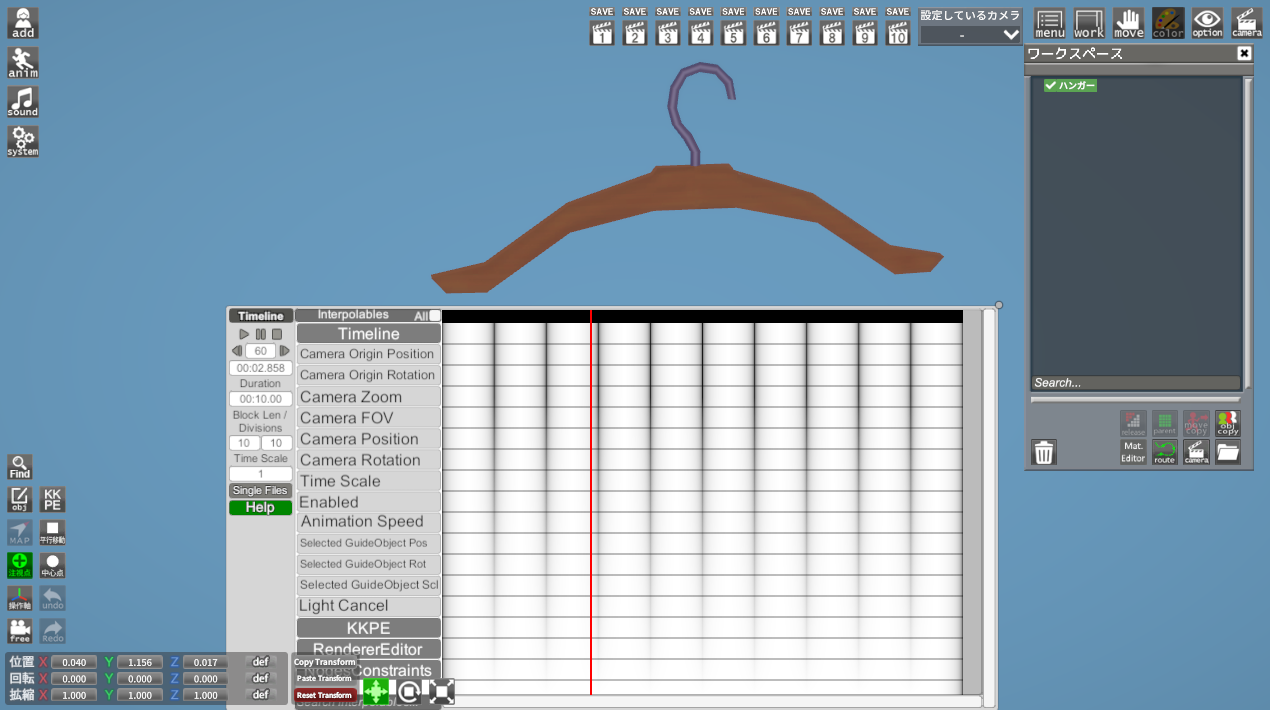Toggle the All interpolables checkbox
This screenshot has width=1270, height=710.
point(434,315)
